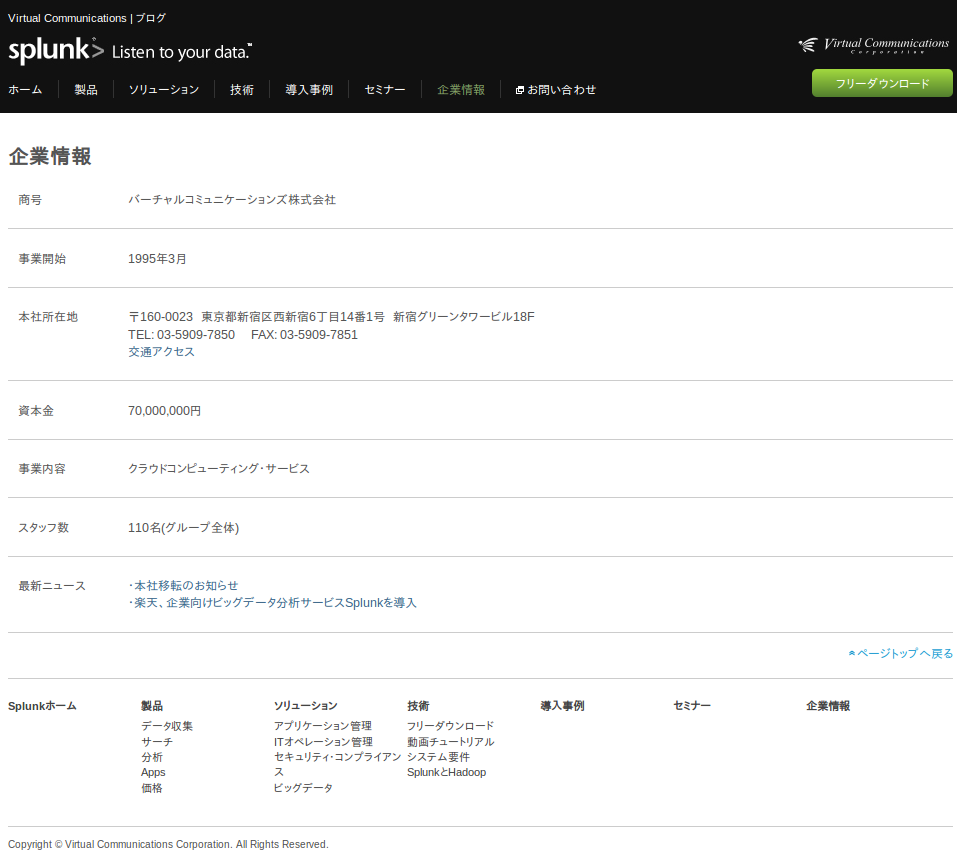Open the footer フリーダウンロード link
Screen dimensions: 957x863
pyautogui.click(x=450, y=726)
